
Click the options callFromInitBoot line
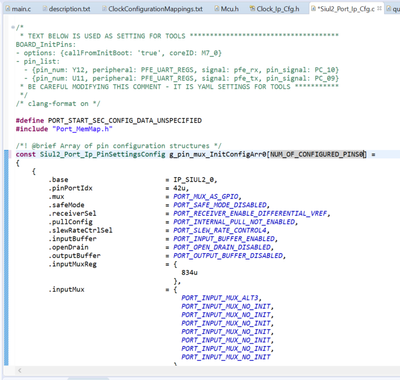tap(119, 53)
